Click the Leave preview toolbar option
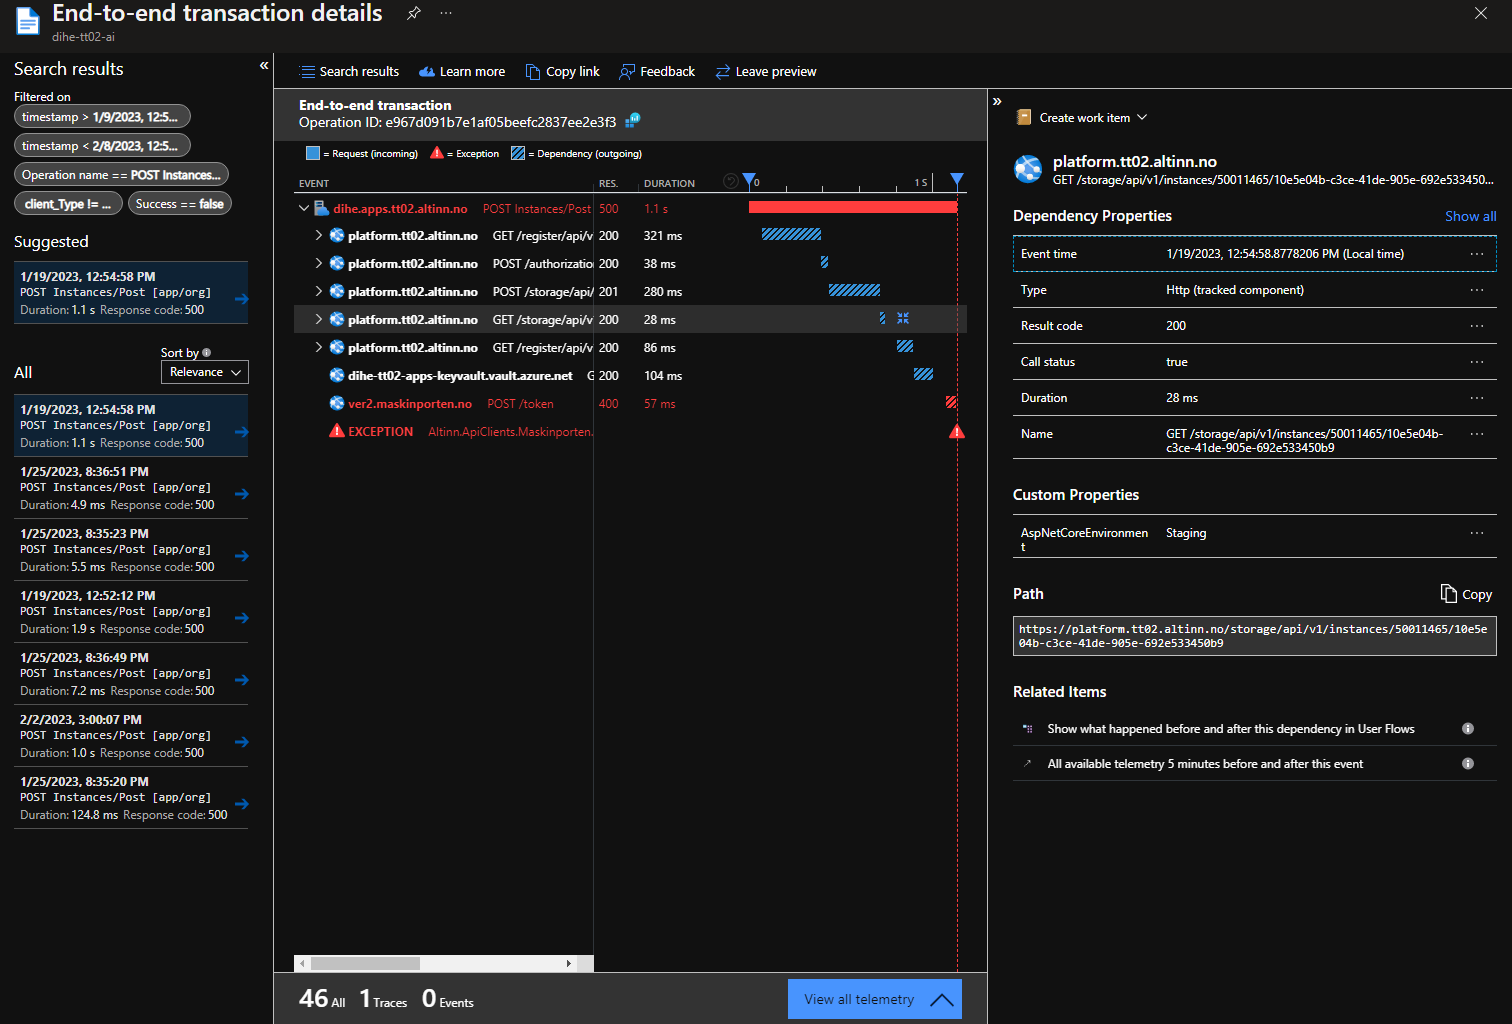Screen dimensions: 1512x1024 tap(766, 72)
